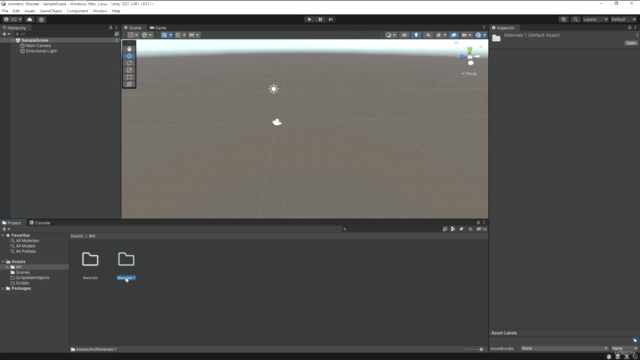Open cloud services icon in top toolbar
640x360 pixels.
point(29,19)
